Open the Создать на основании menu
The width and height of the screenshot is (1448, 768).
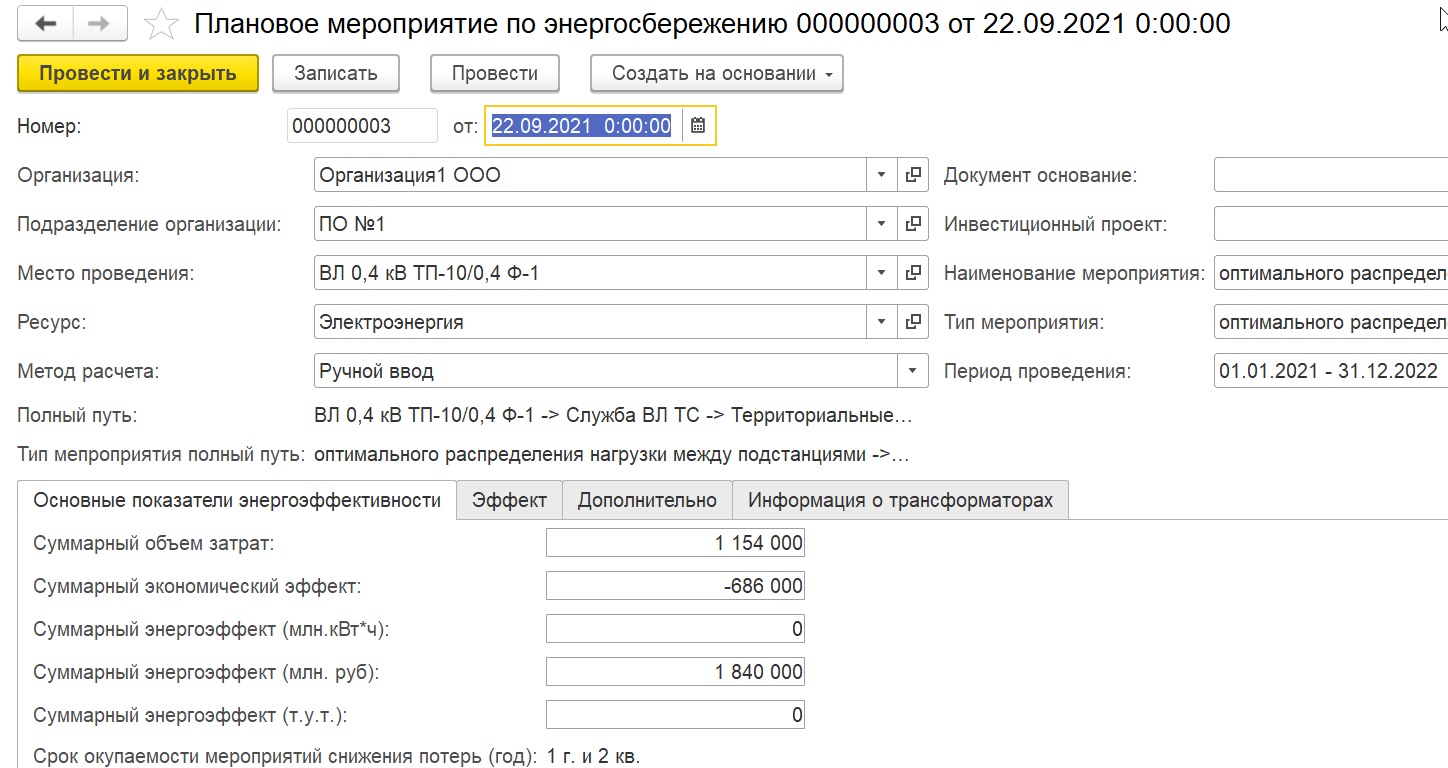[717, 73]
